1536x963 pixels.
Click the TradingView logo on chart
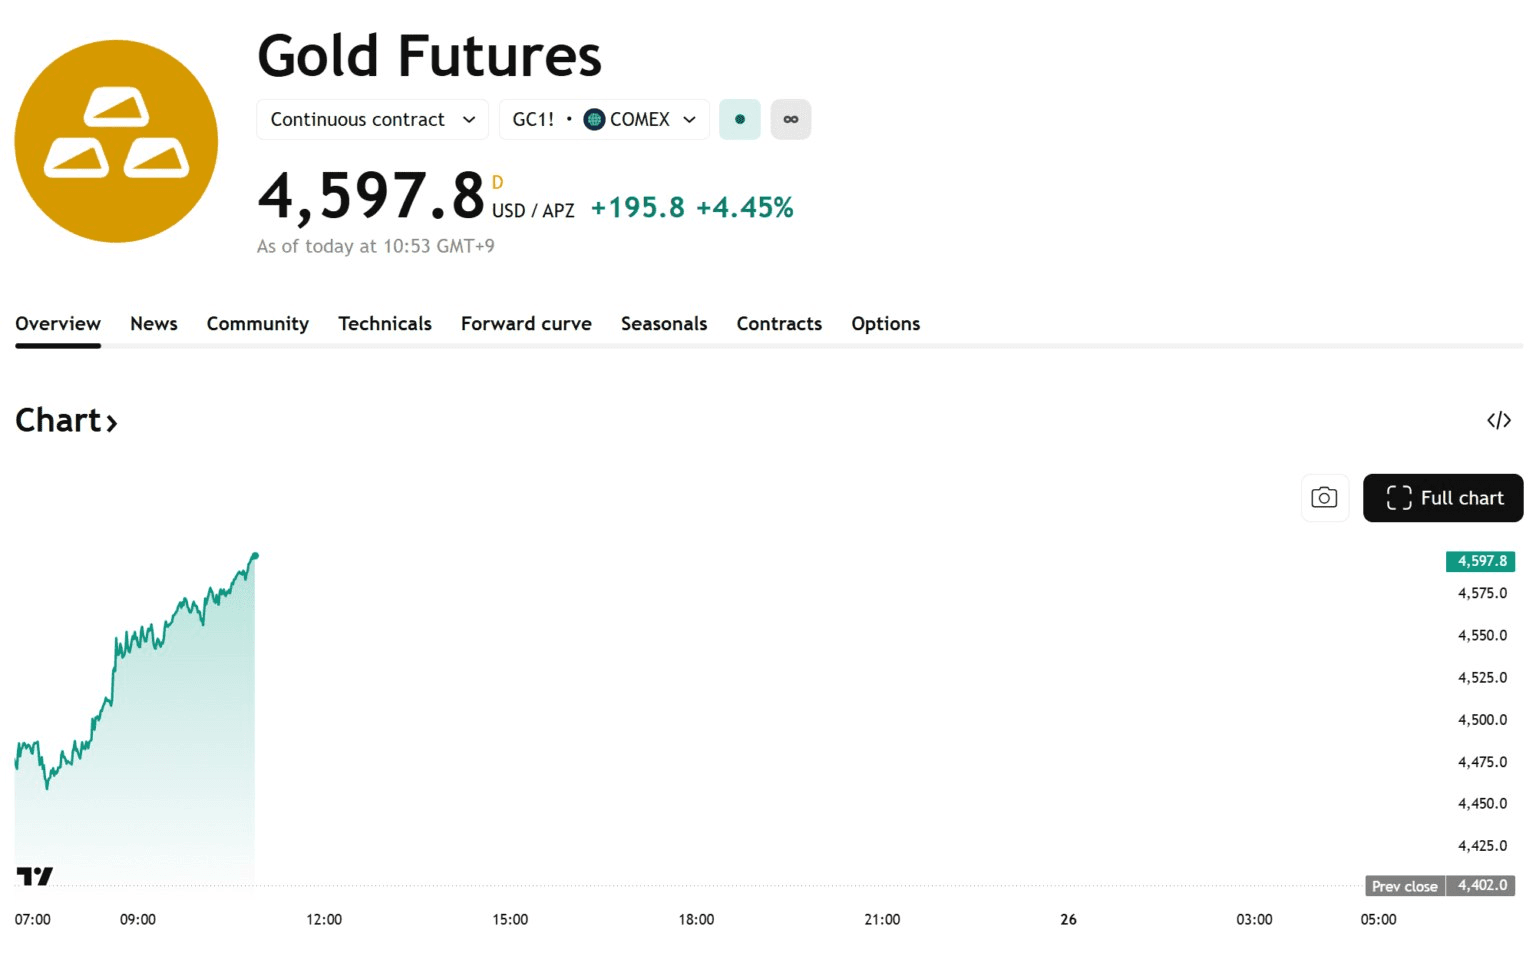35,876
